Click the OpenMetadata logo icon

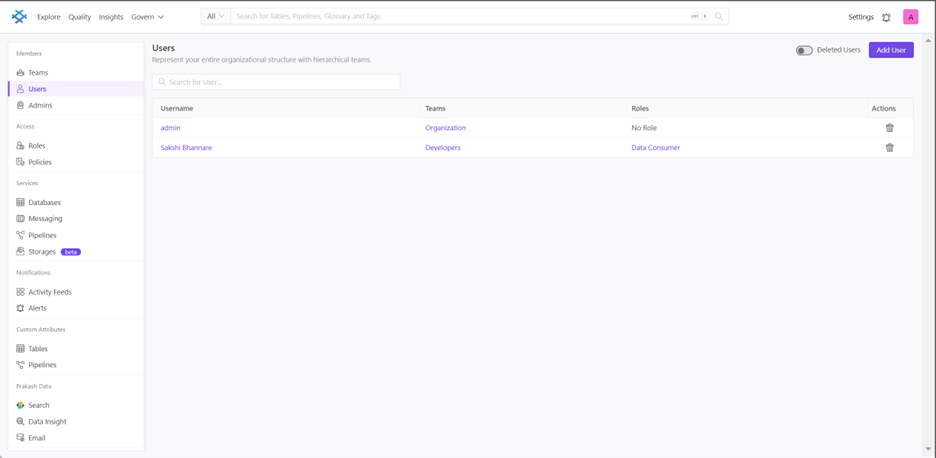[x=19, y=17]
